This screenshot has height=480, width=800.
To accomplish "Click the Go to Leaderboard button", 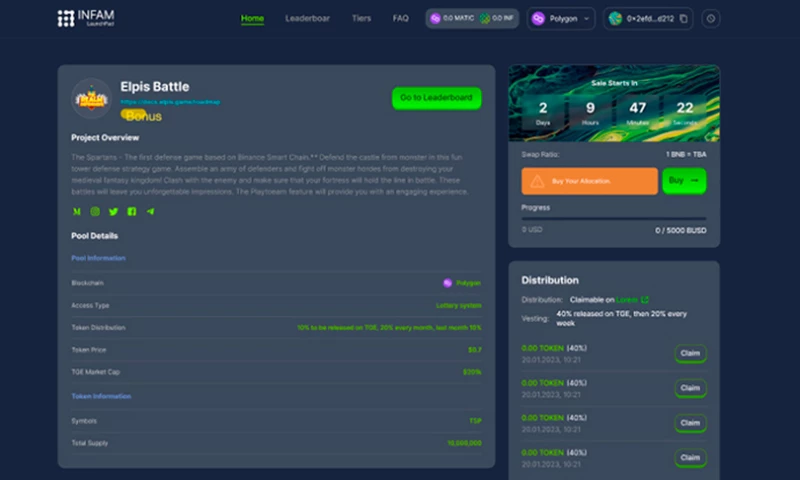I will click(436, 98).
